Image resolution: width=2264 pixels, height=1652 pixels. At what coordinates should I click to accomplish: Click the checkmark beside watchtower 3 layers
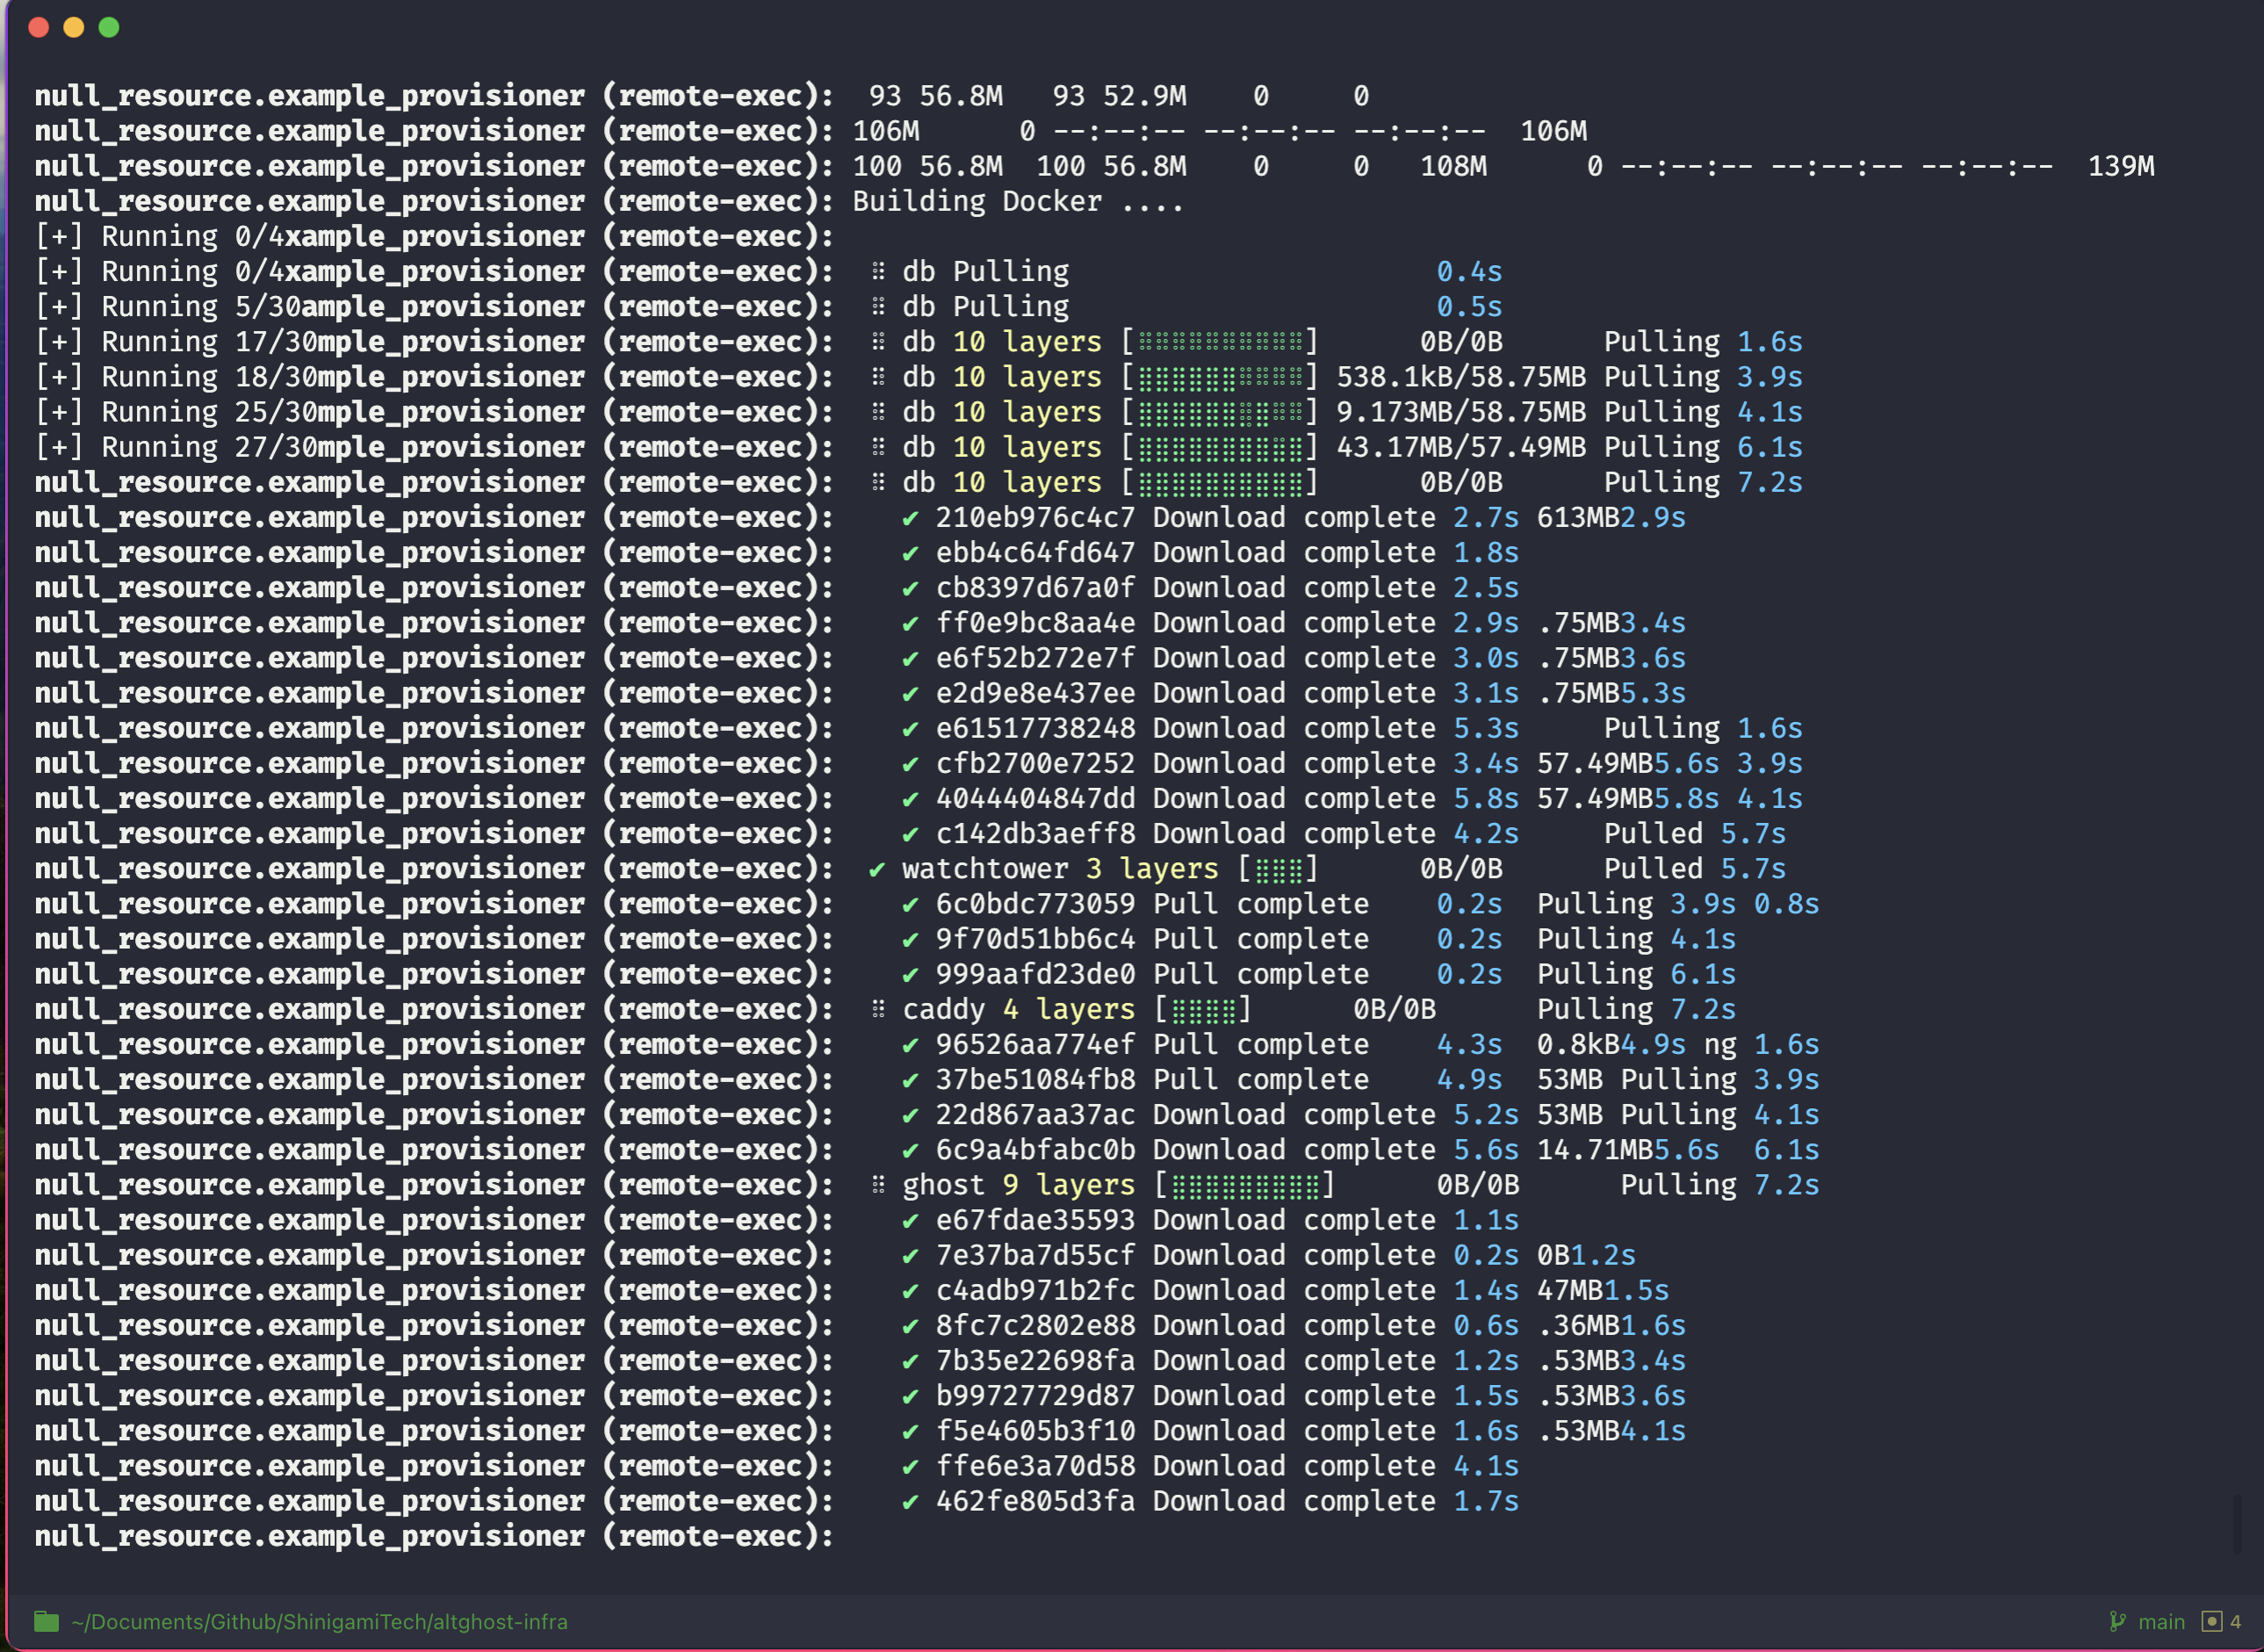point(877,869)
